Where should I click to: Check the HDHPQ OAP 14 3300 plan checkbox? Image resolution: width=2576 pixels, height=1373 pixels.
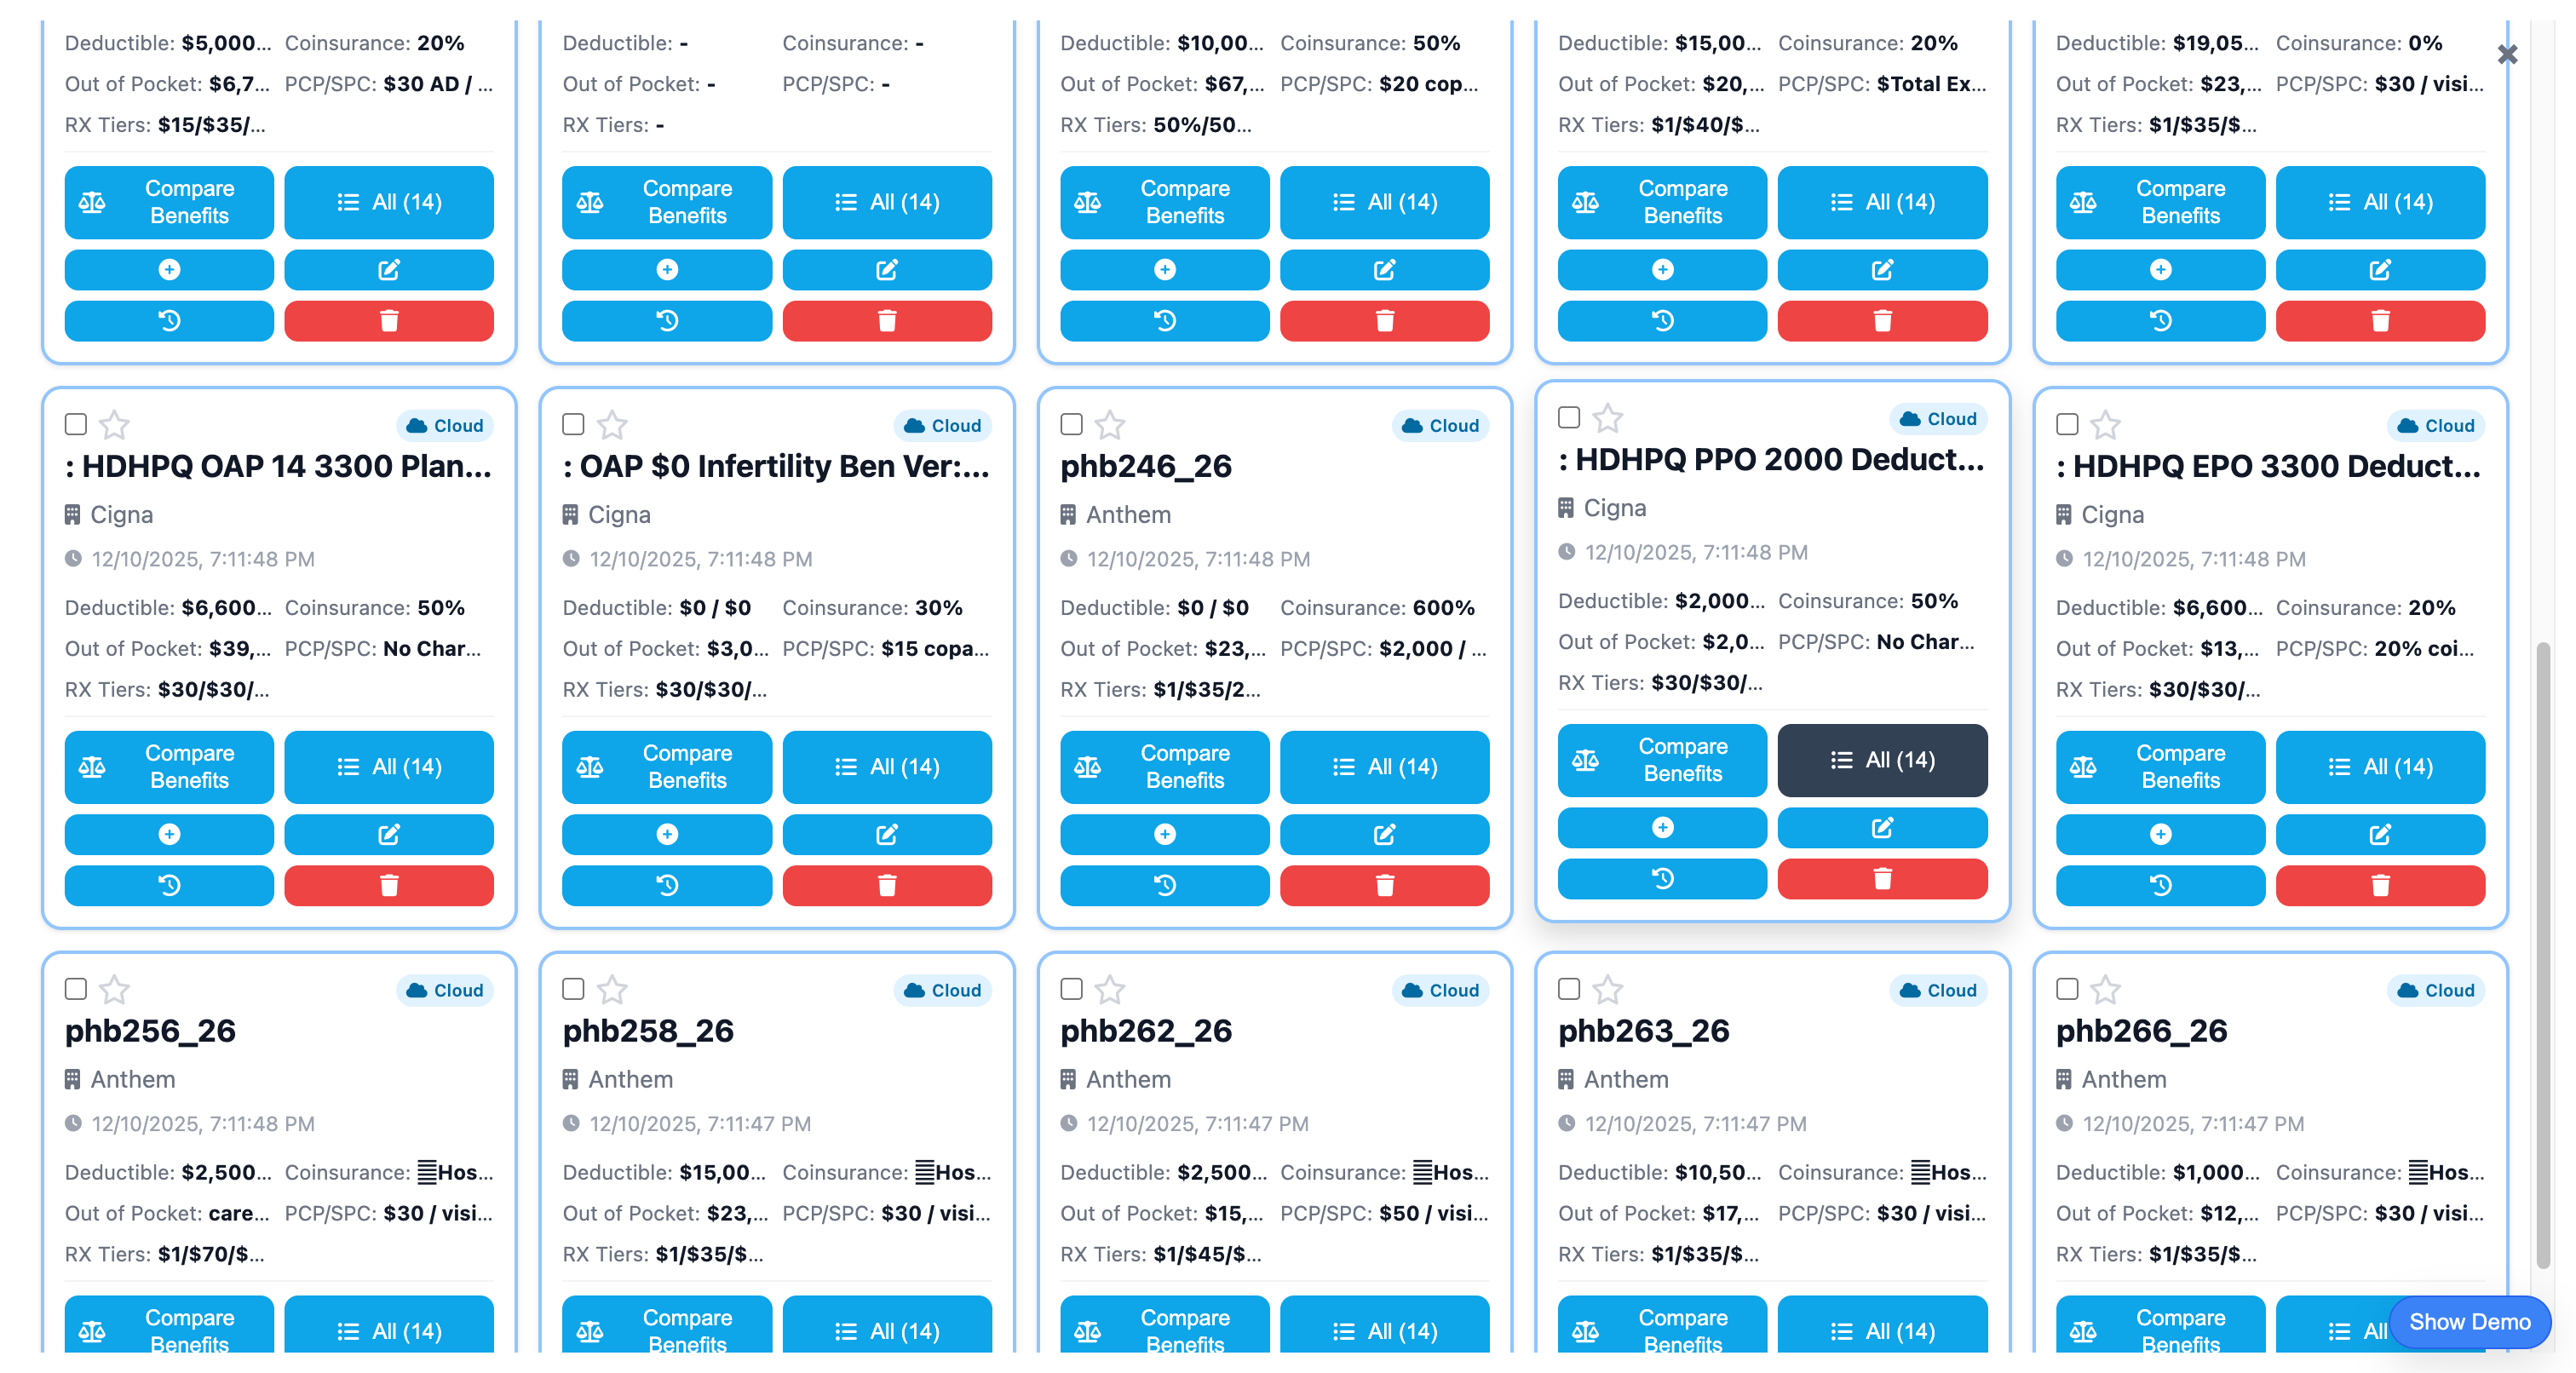click(76, 424)
